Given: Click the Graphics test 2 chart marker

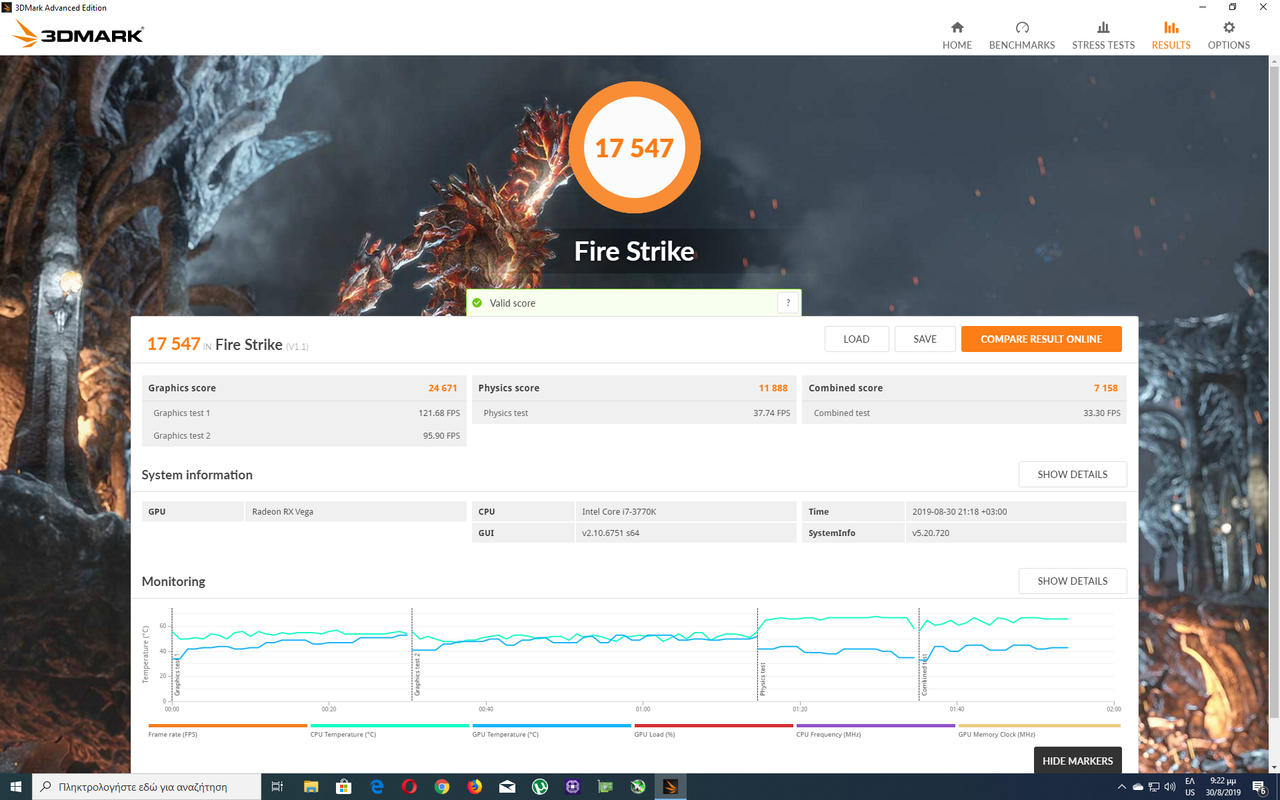Looking at the screenshot, I should (416, 675).
